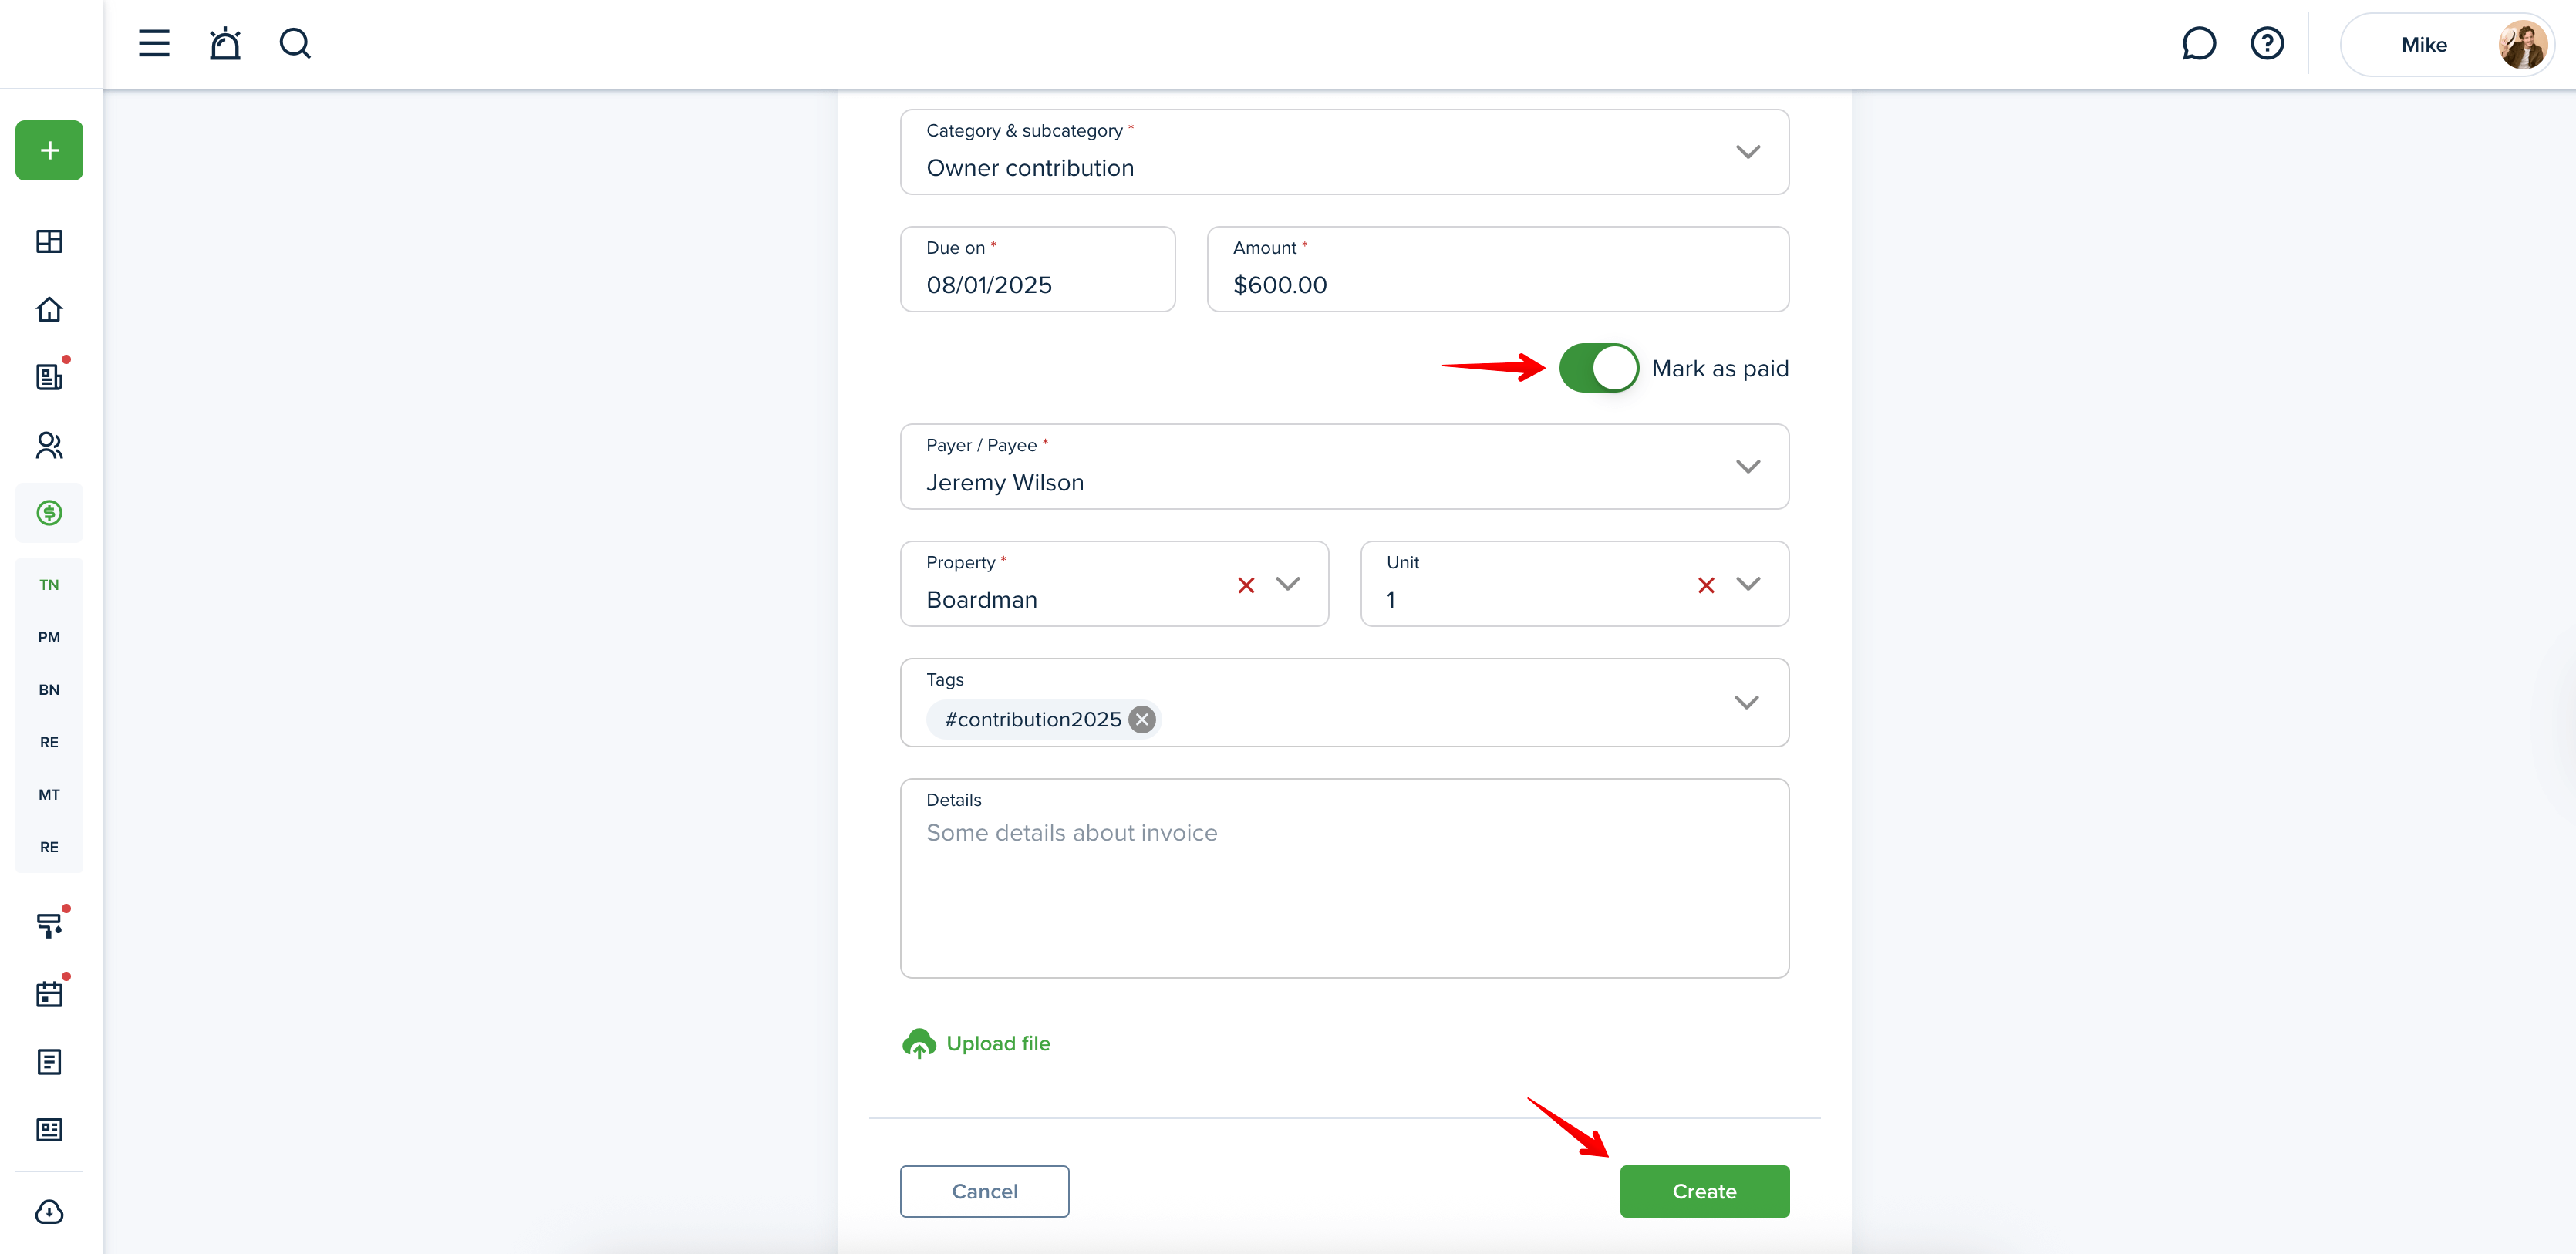2576x1254 pixels.
Task: Open the contacts people icon
Action: pos(49,445)
